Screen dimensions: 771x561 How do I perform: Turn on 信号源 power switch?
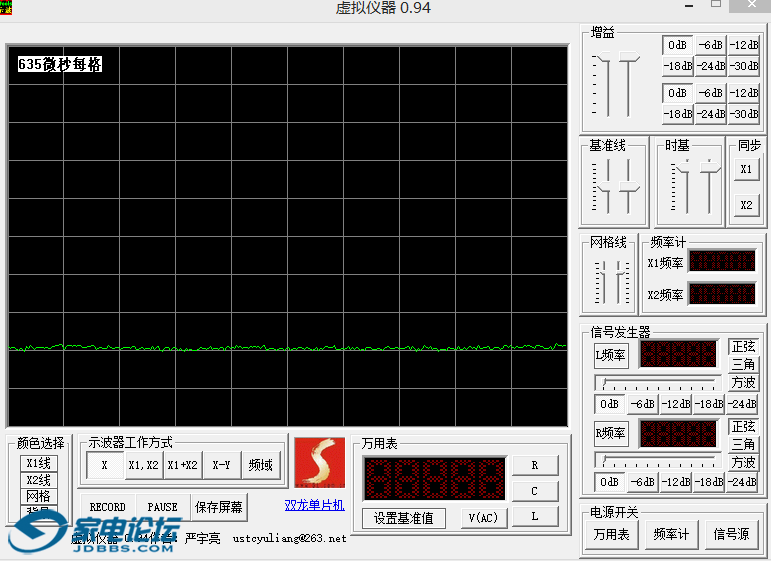tap(732, 534)
